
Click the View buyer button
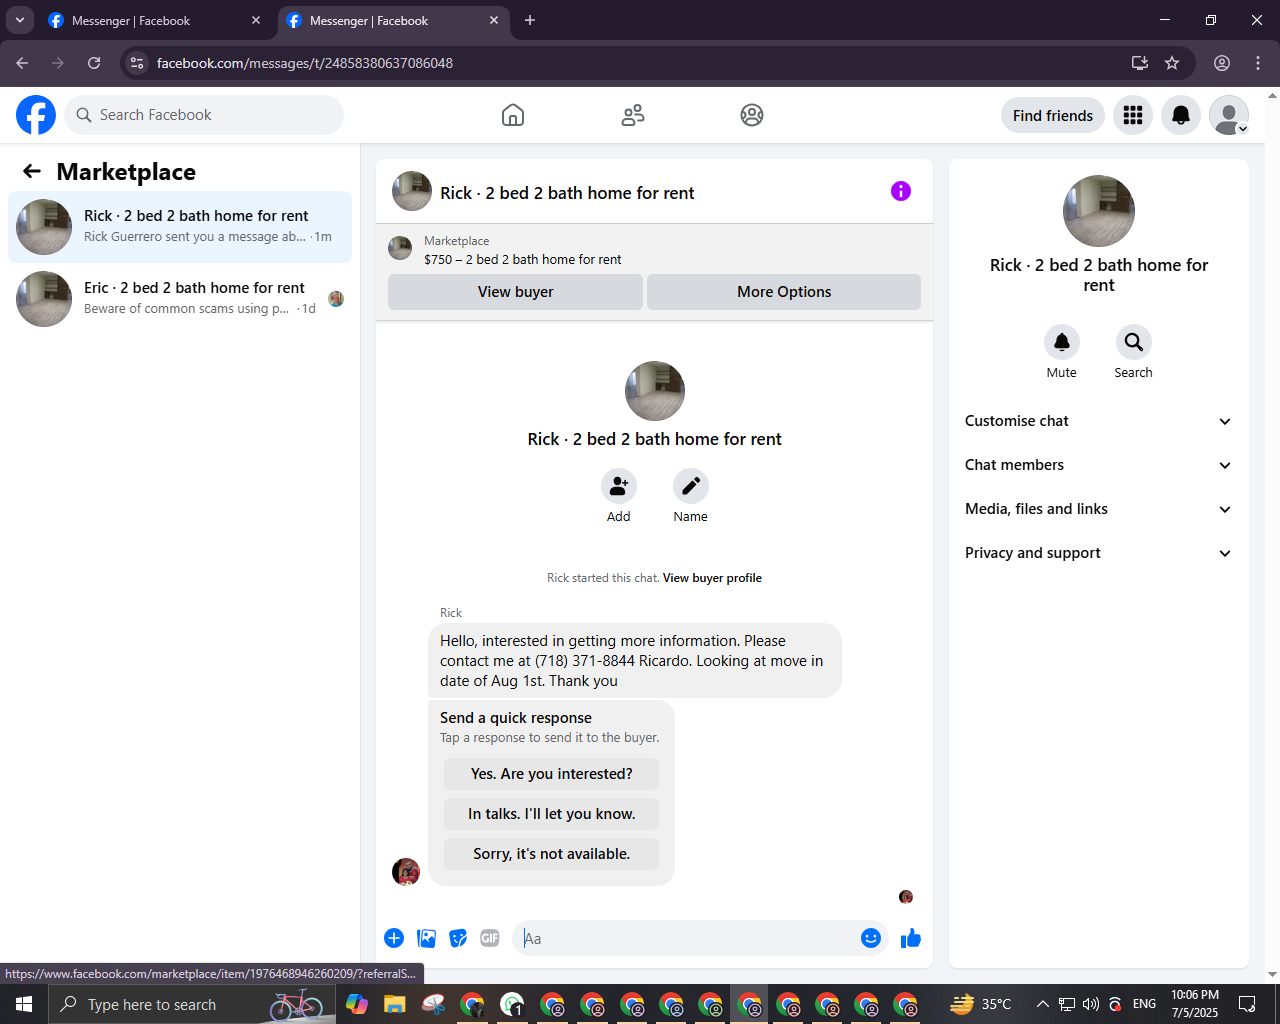pos(515,292)
